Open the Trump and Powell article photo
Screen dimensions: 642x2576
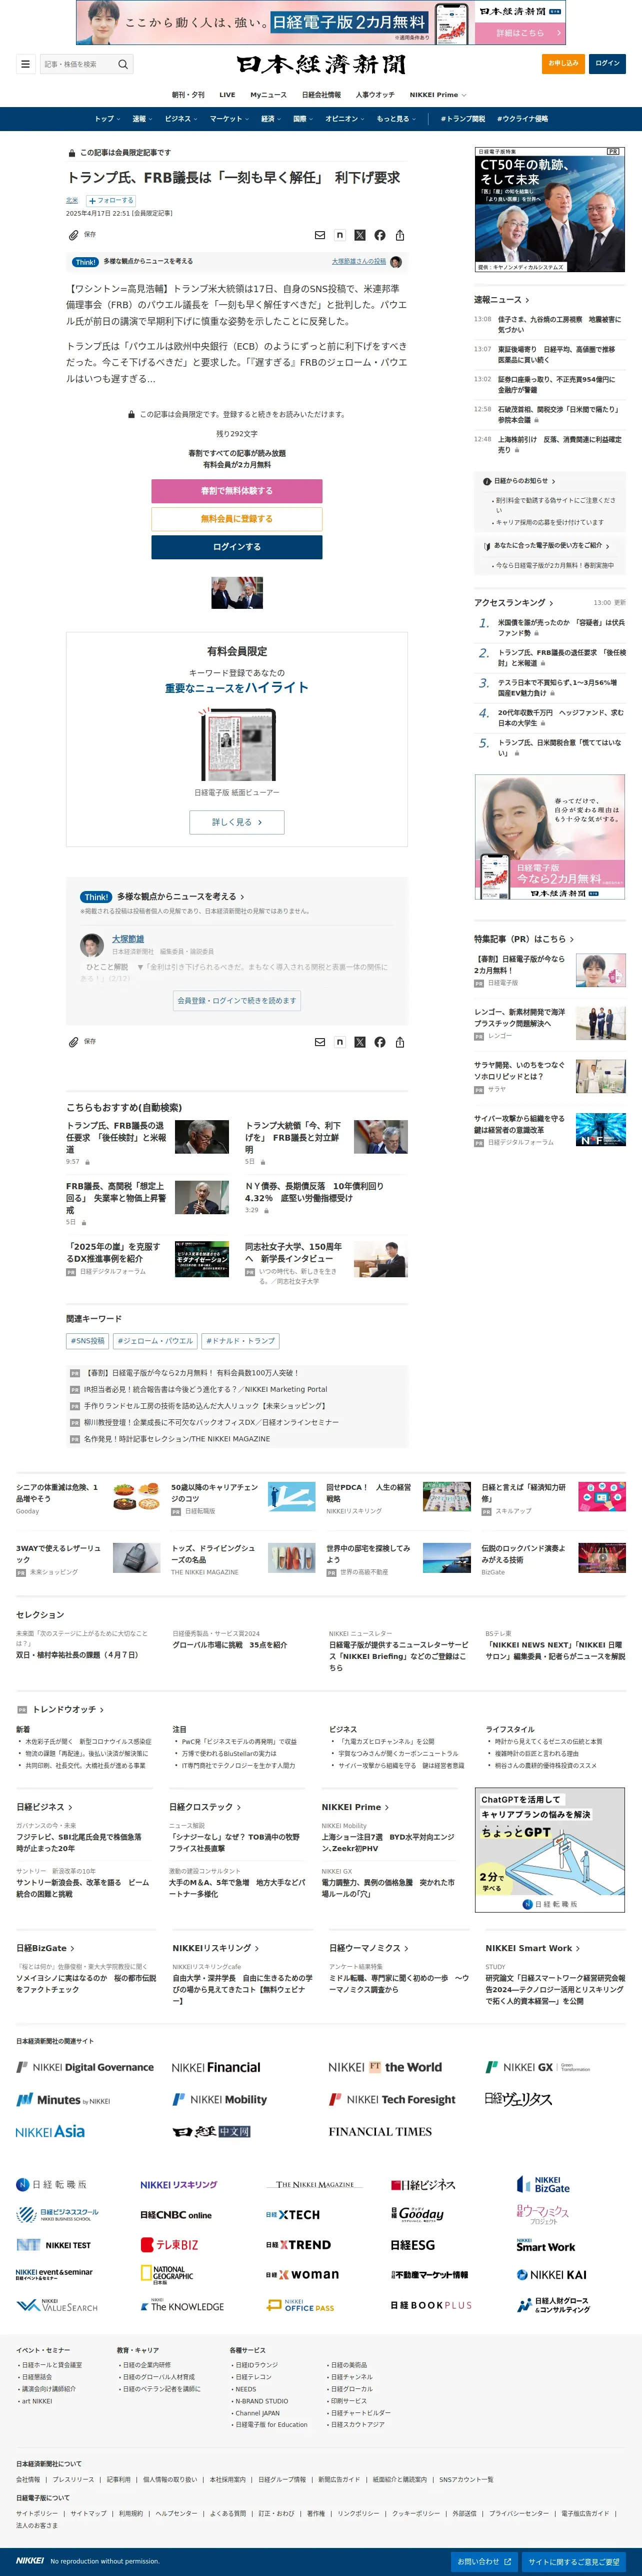tap(237, 593)
